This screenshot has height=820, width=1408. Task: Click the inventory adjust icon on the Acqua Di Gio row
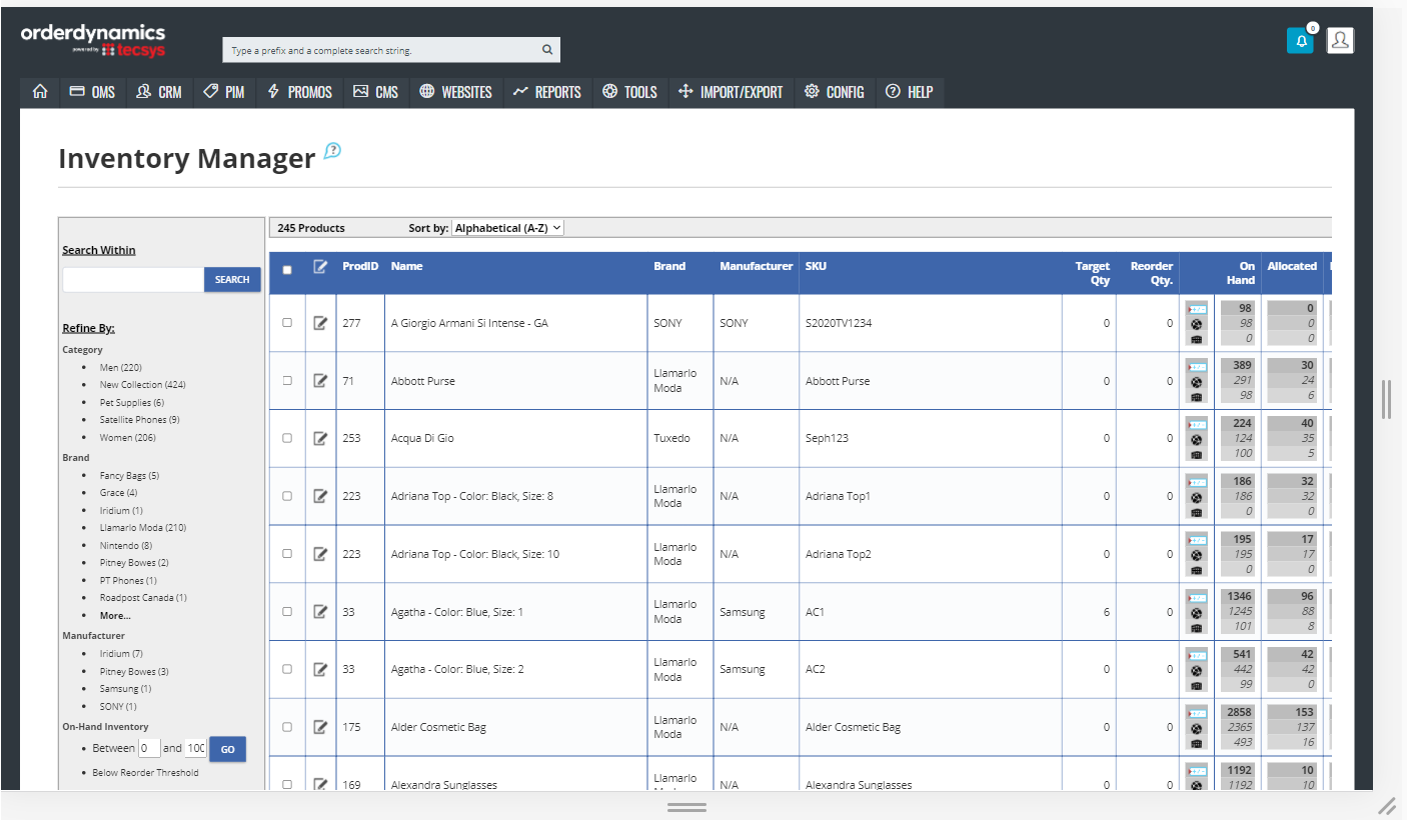click(1195, 423)
